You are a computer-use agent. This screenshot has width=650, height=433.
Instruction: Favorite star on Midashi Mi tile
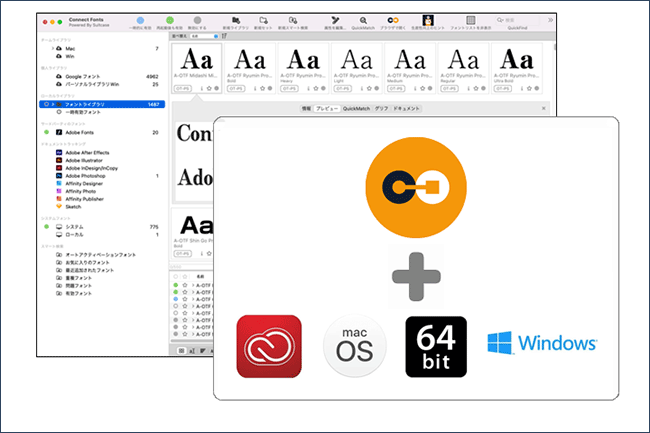click(209, 88)
